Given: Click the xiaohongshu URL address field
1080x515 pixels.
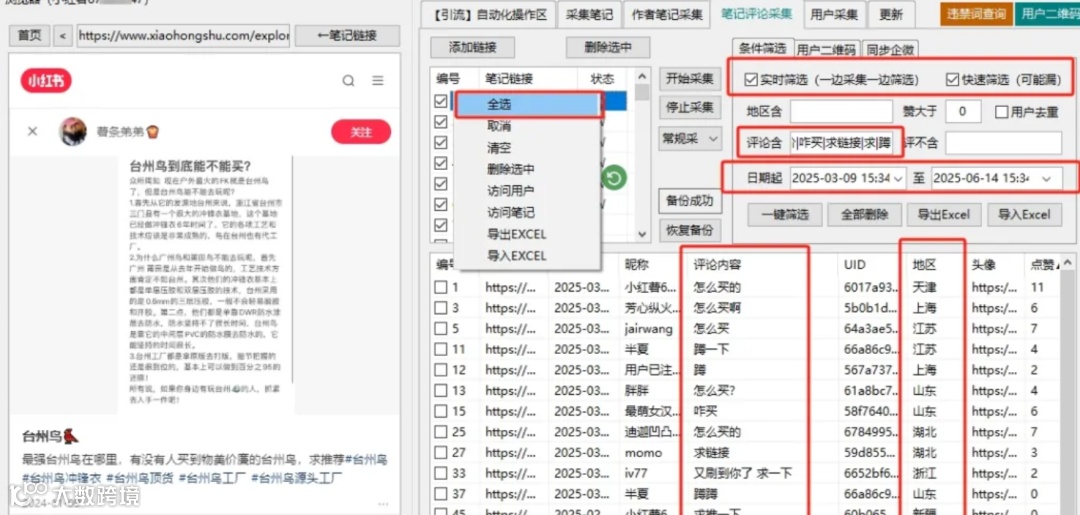Looking at the screenshot, I should pos(183,36).
